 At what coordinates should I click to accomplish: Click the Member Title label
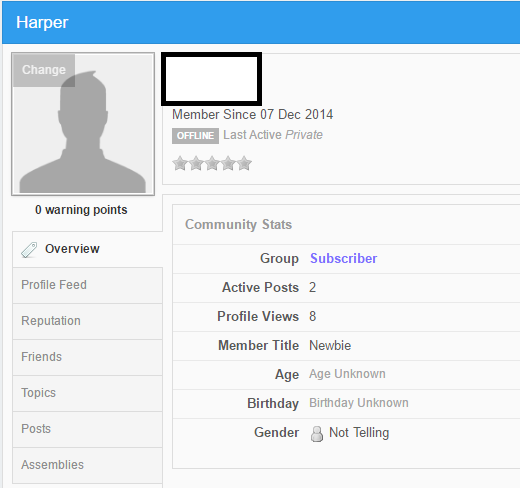tap(258, 345)
